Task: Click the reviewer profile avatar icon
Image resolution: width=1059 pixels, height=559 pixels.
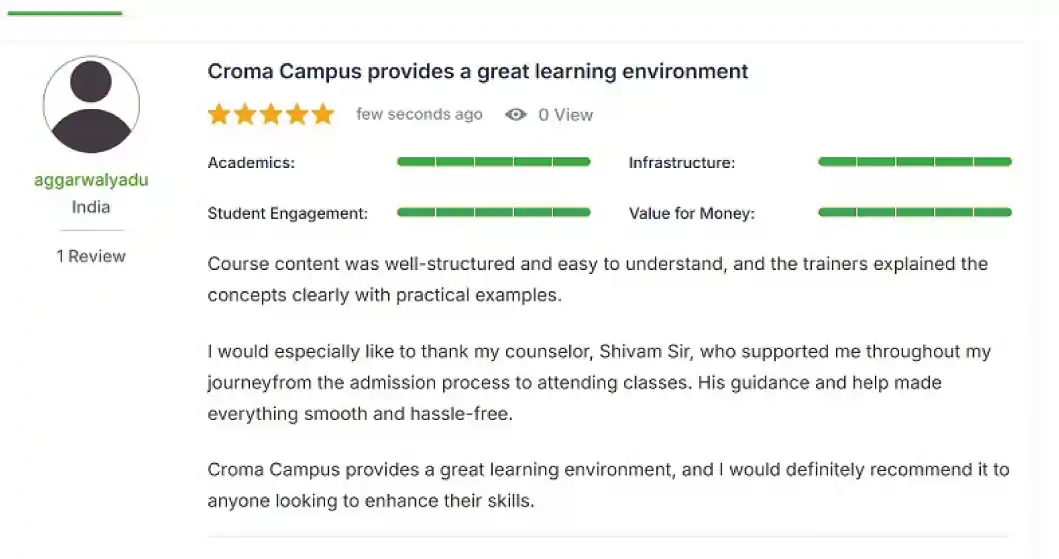Action: [x=91, y=105]
